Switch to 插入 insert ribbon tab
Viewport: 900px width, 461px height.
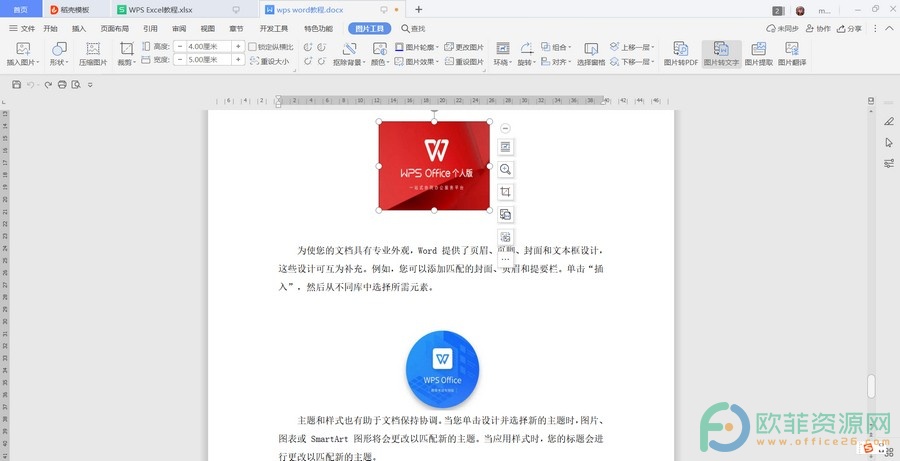pos(79,28)
